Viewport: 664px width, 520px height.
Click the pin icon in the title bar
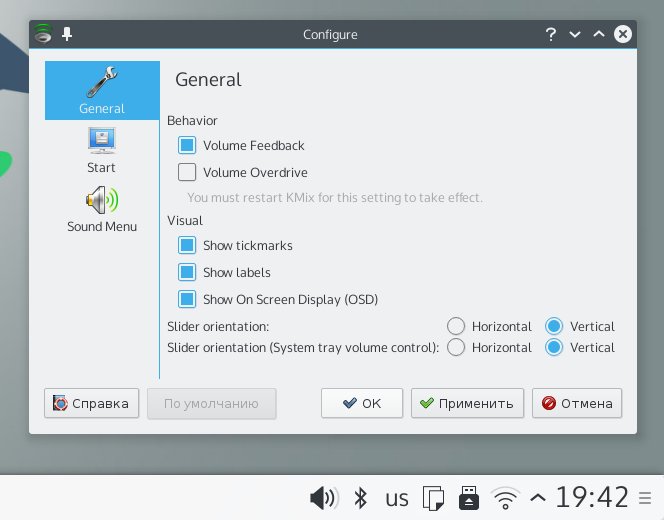(67, 34)
